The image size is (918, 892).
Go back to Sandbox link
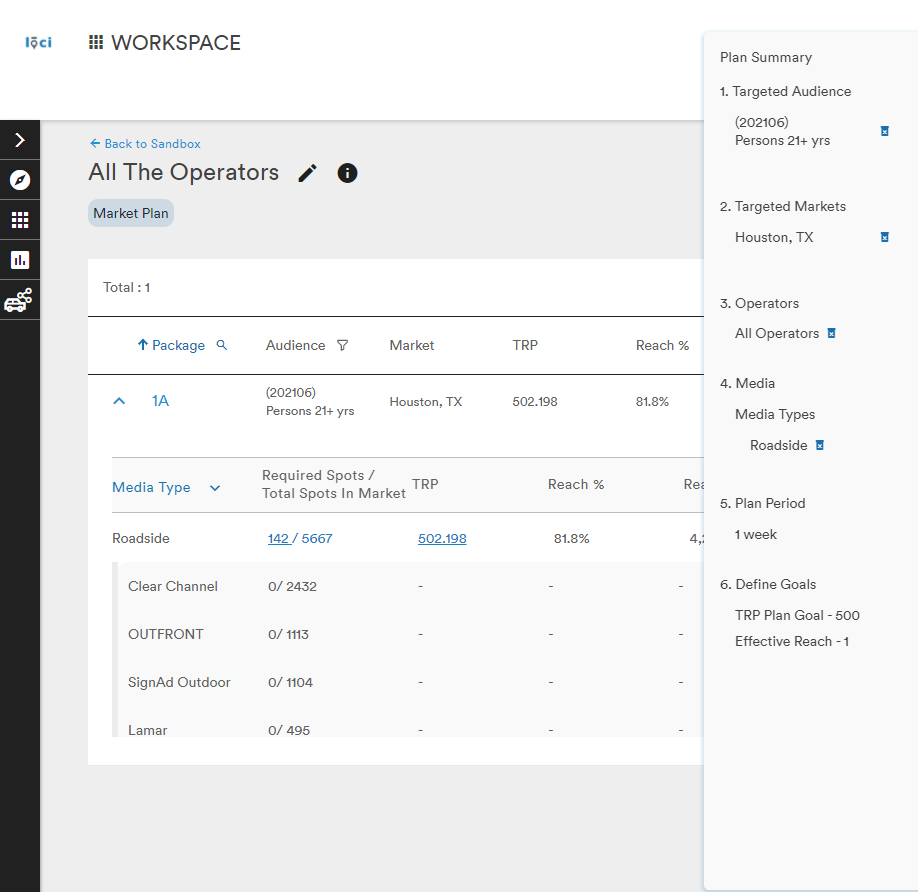145,143
